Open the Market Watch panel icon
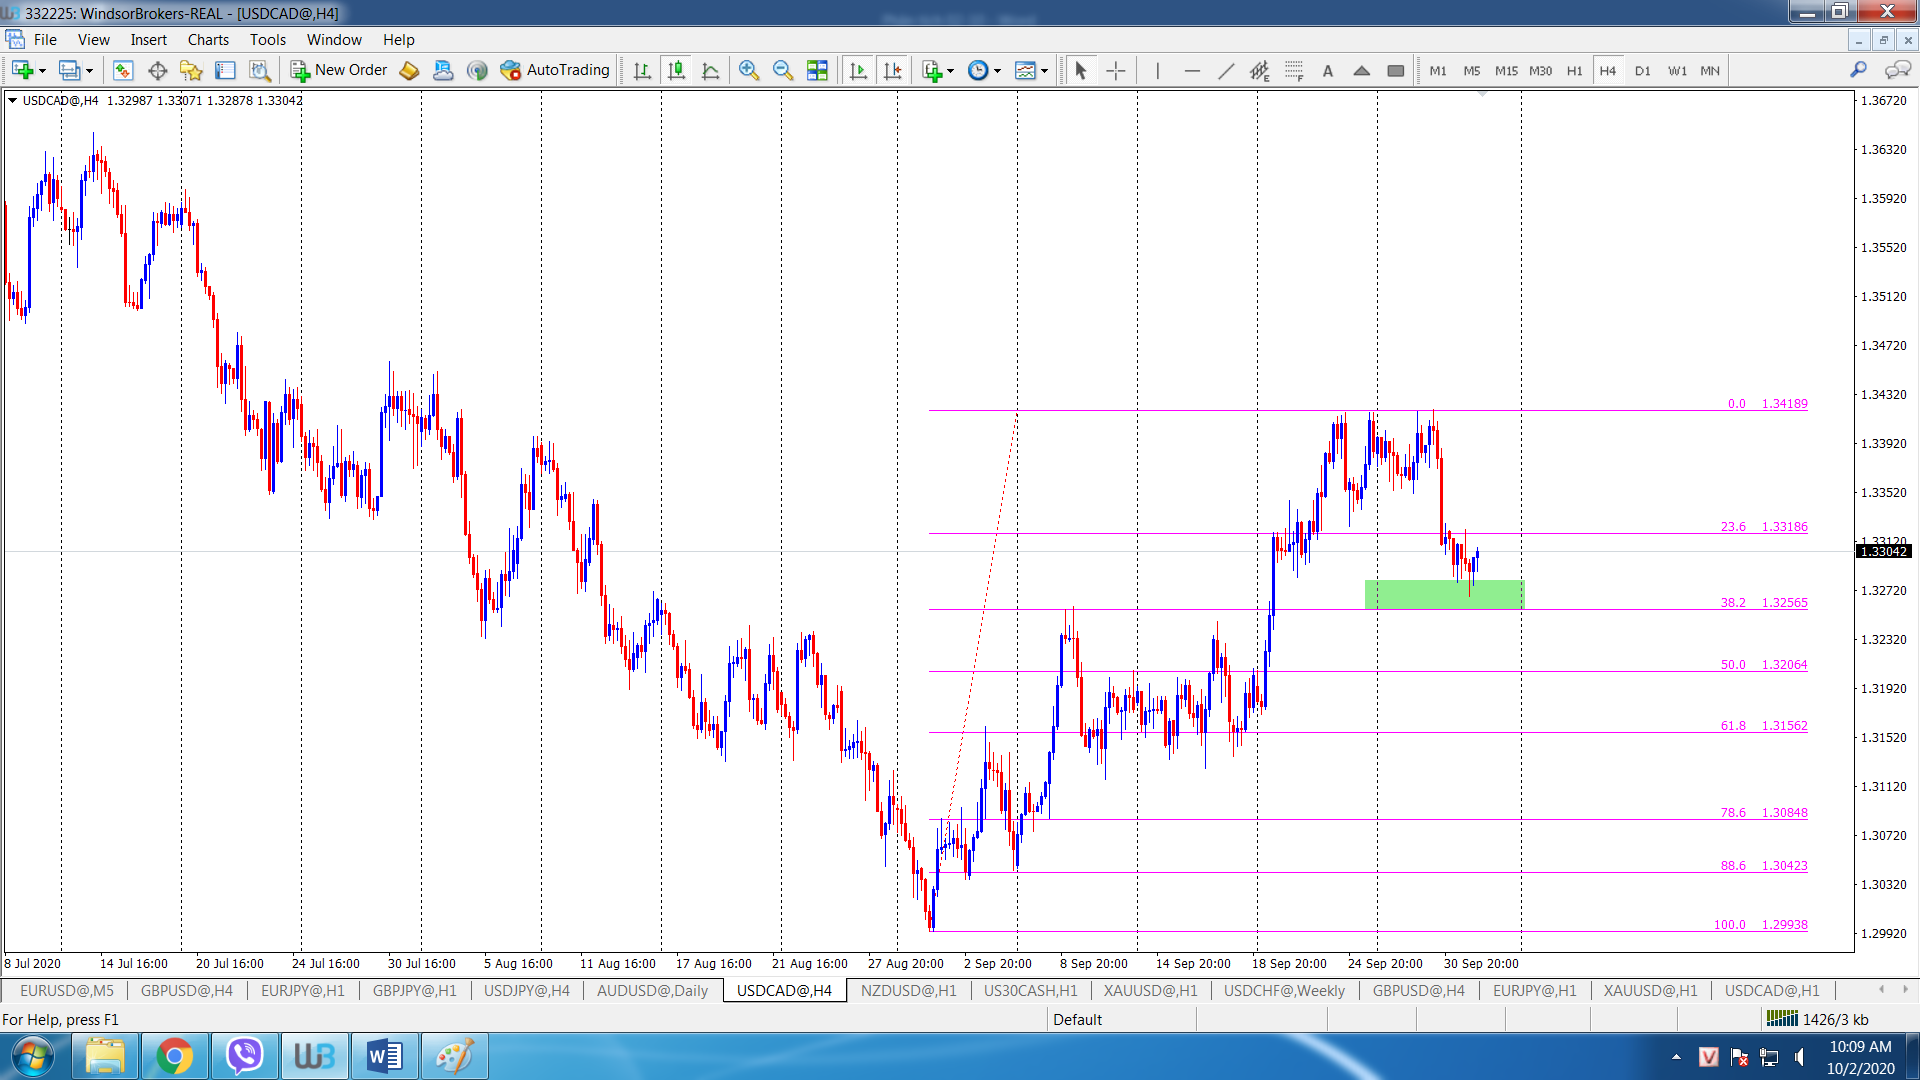 coord(123,70)
